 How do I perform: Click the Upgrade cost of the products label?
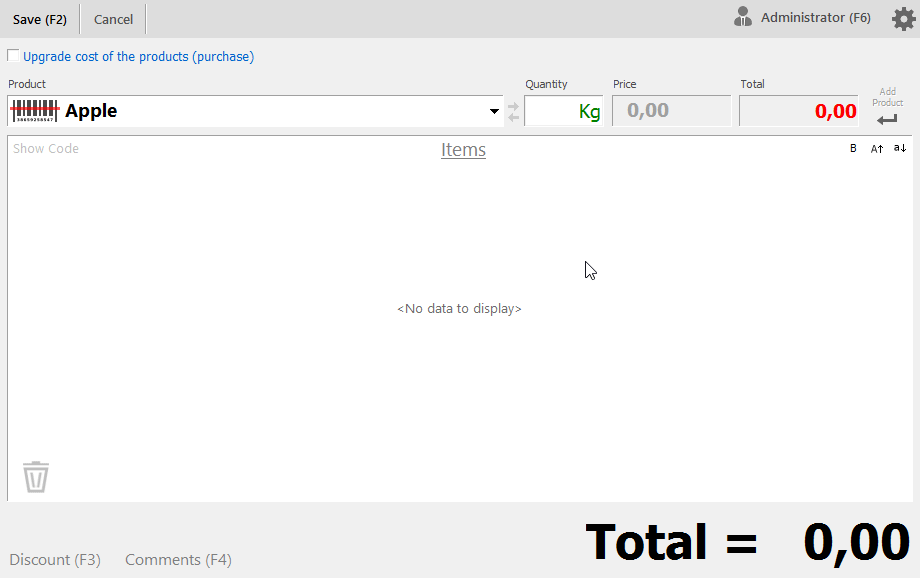[x=138, y=56]
